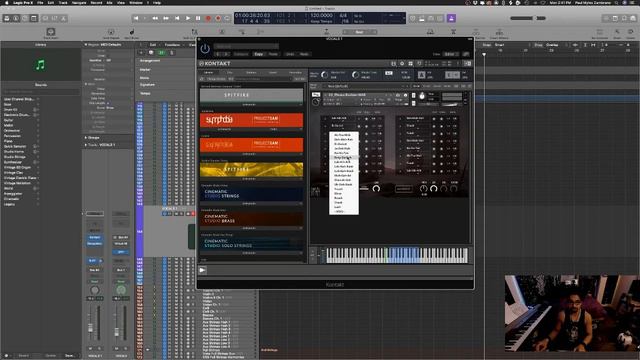The image size is (640, 360).
Task: Open Cinematic Studio Strings library tile
Action: tap(251, 194)
